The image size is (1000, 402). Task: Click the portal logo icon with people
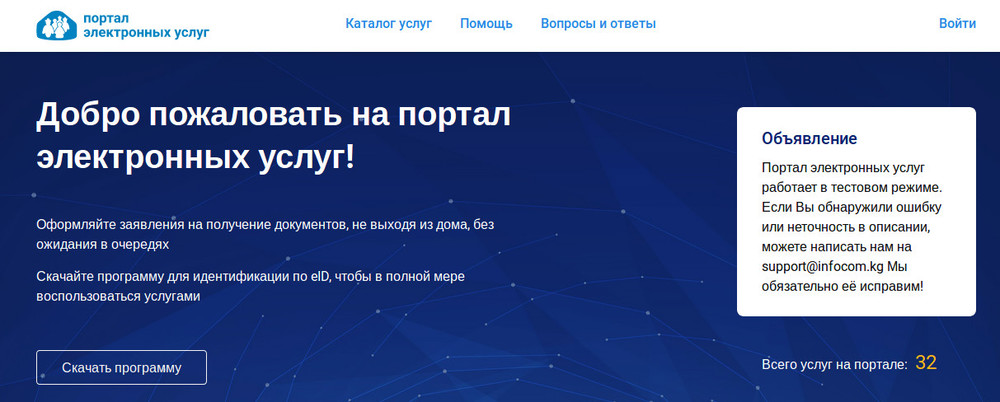click(57, 25)
